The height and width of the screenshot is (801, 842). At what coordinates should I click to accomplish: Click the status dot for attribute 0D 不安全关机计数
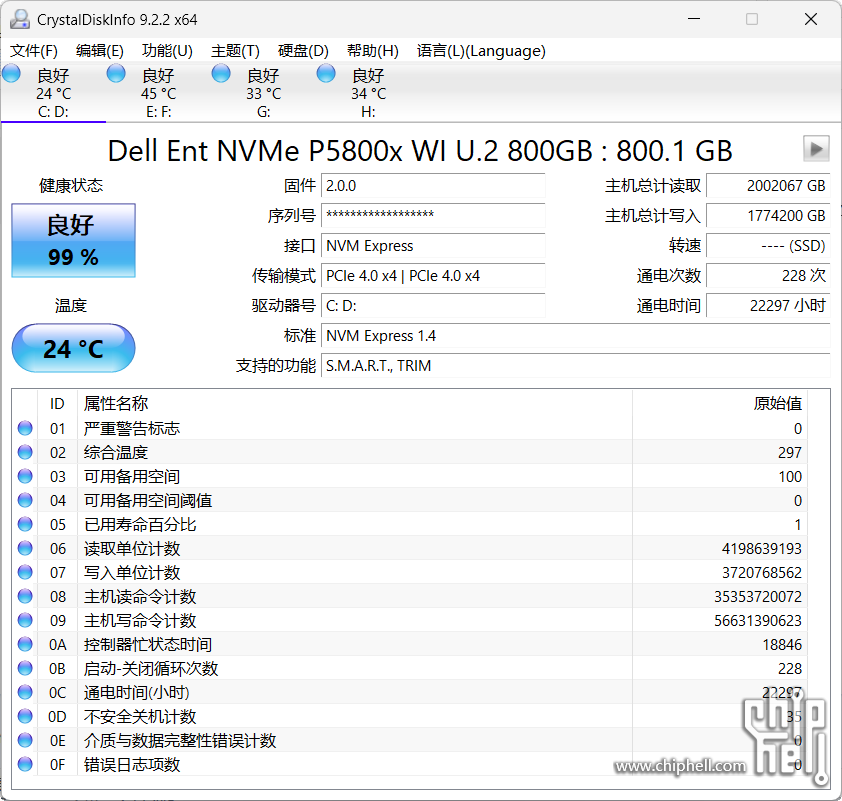25,716
